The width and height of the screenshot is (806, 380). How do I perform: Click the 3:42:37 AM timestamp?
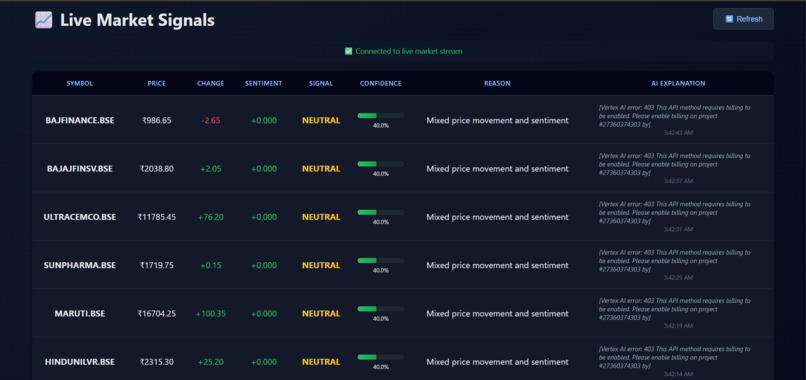click(678, 182)
